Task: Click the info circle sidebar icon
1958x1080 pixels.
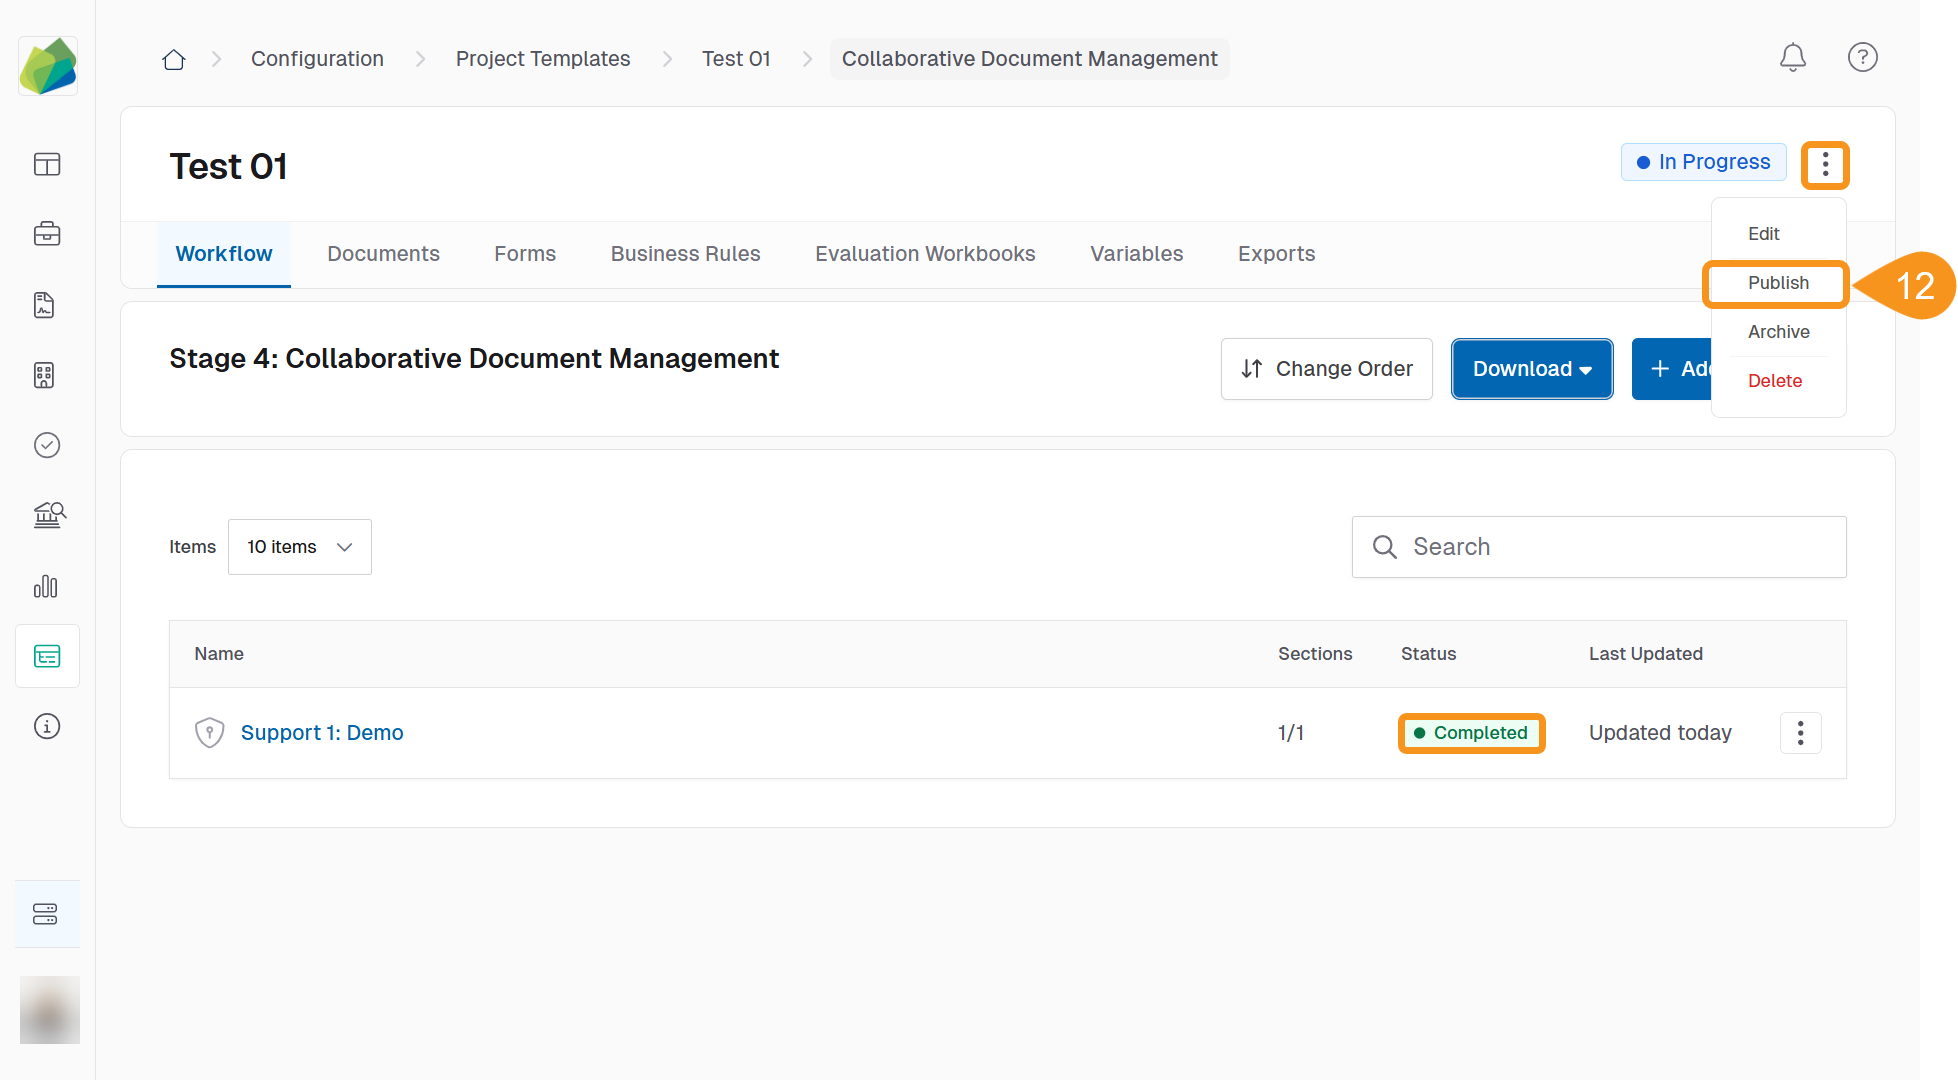Action: [x=47, y=726]
